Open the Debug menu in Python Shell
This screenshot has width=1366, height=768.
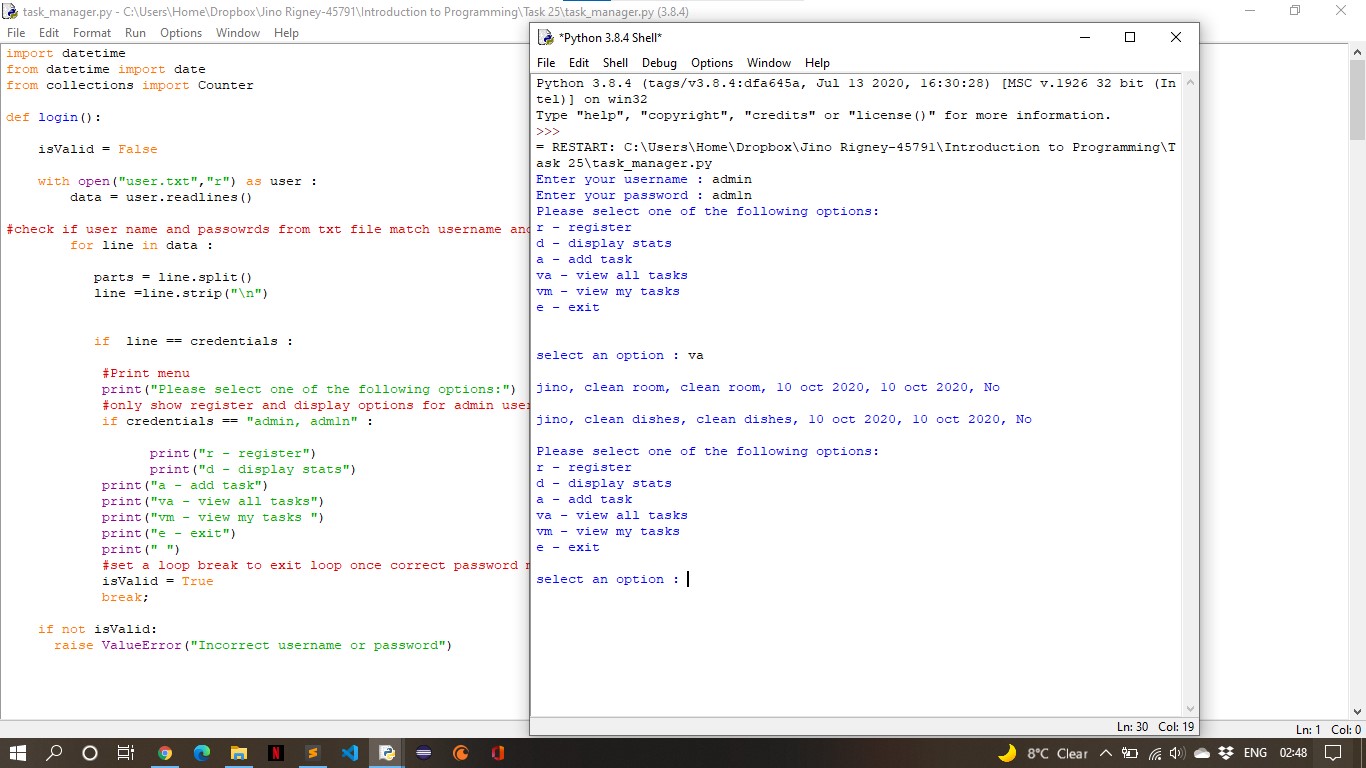click(x=659, y=63)
